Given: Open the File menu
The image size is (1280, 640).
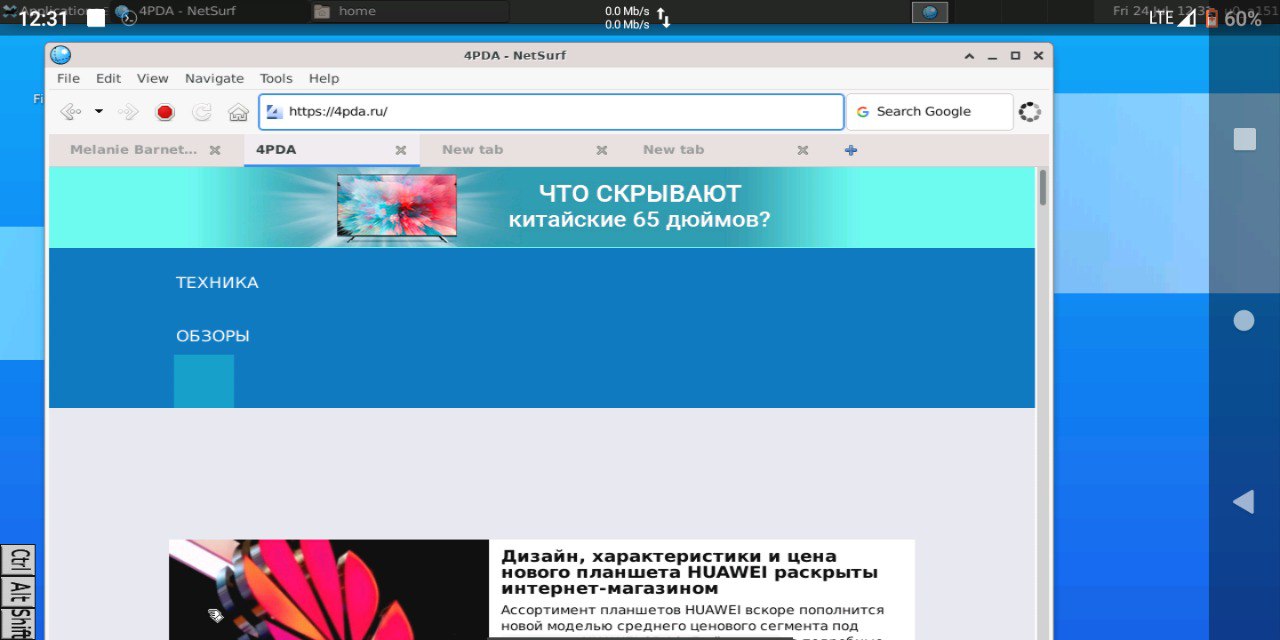Looking at the screenshot, I should coord(68,78).
